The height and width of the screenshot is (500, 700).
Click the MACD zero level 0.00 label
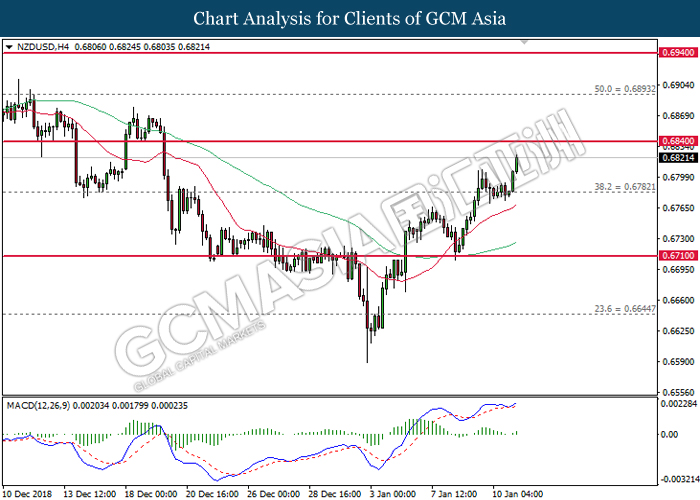669,434
